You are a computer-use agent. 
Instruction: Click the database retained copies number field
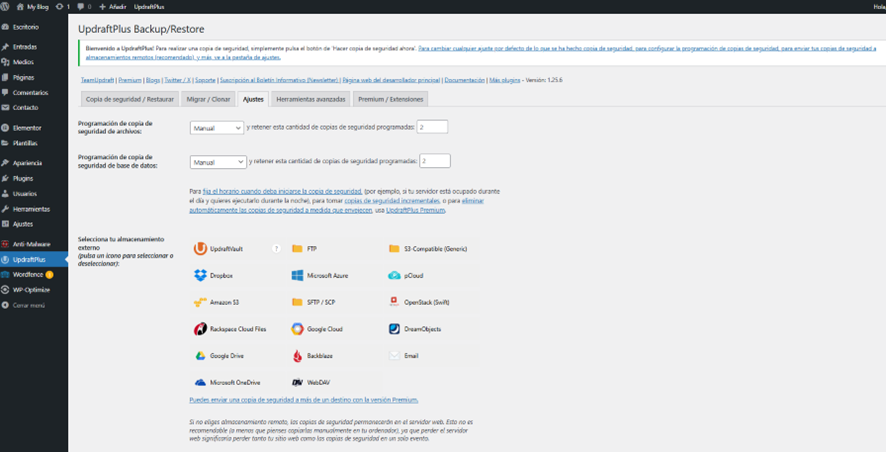(435, 161)
